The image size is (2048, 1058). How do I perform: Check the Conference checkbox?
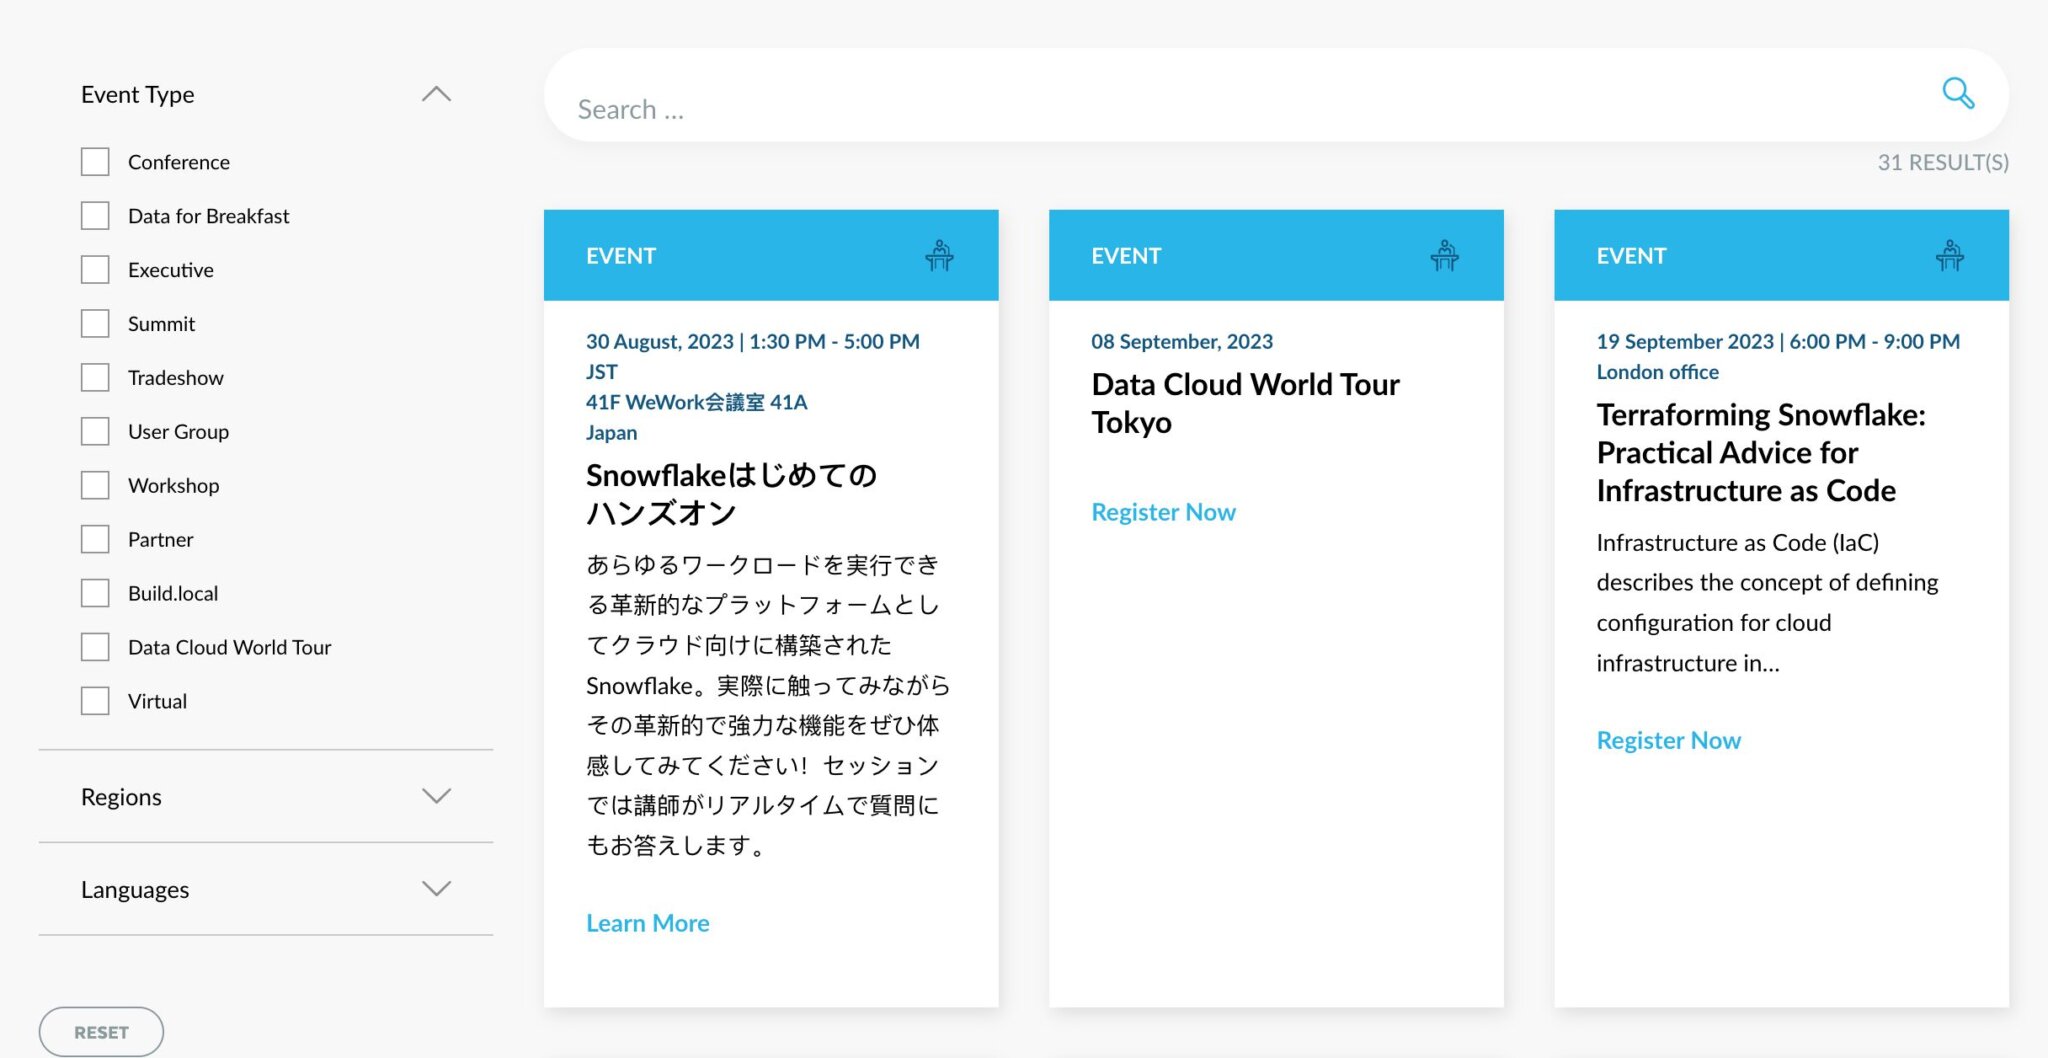[95, 162]
